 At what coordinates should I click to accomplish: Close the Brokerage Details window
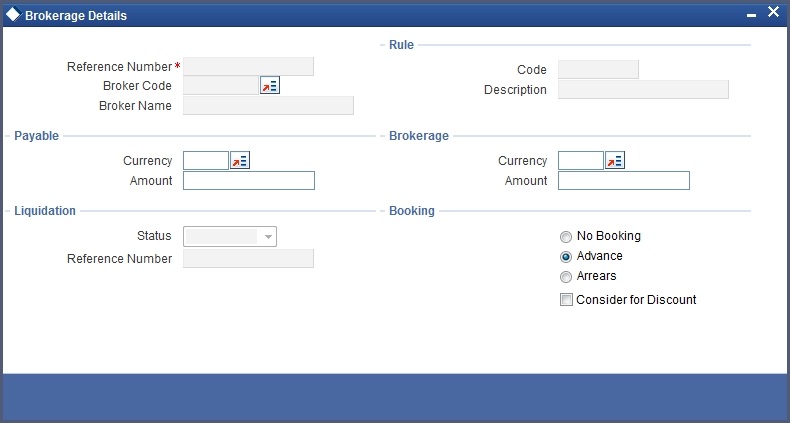click(x=773, y=12)
